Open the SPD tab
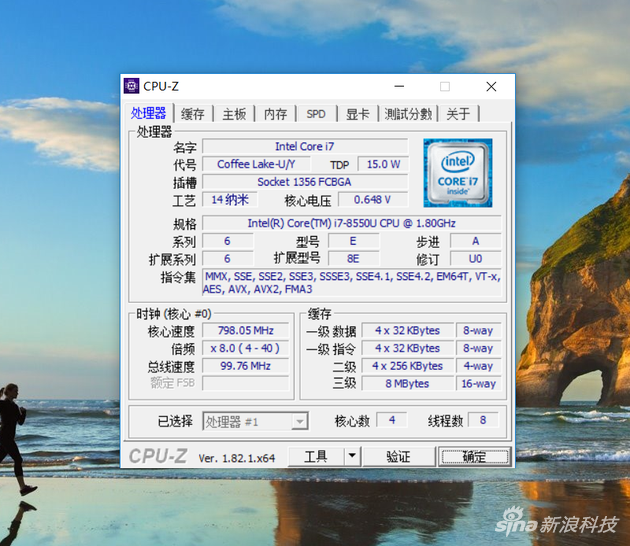This screenshot has width=630, height=546. tap(316, 114)
